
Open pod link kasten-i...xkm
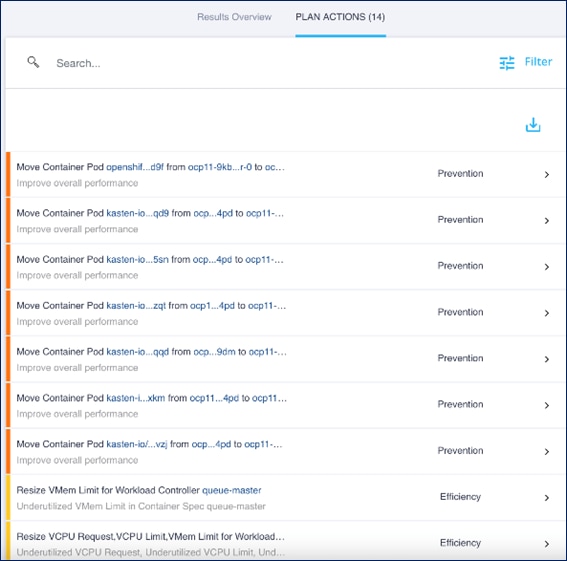point(136,398)
